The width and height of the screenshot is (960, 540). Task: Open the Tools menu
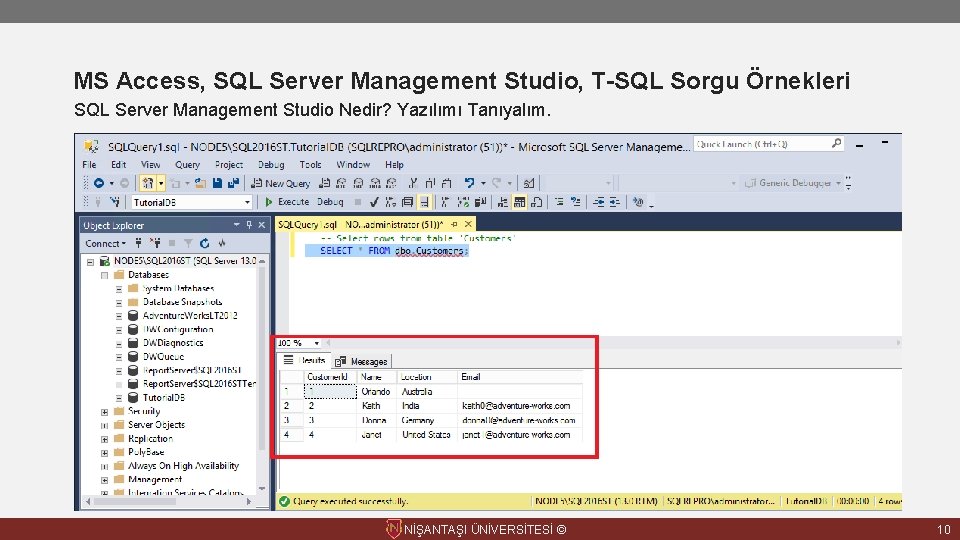tap(310, 165)
